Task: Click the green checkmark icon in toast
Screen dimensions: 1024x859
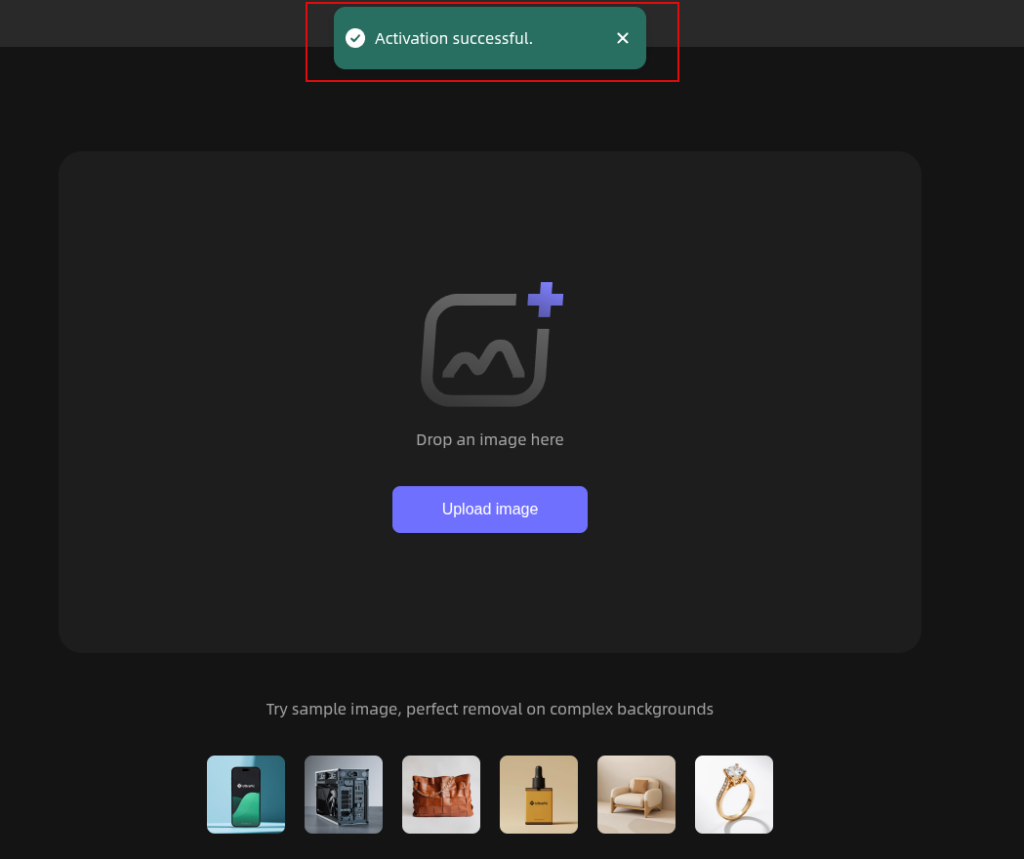Action: pyautogui.click(x=355, y=39)
